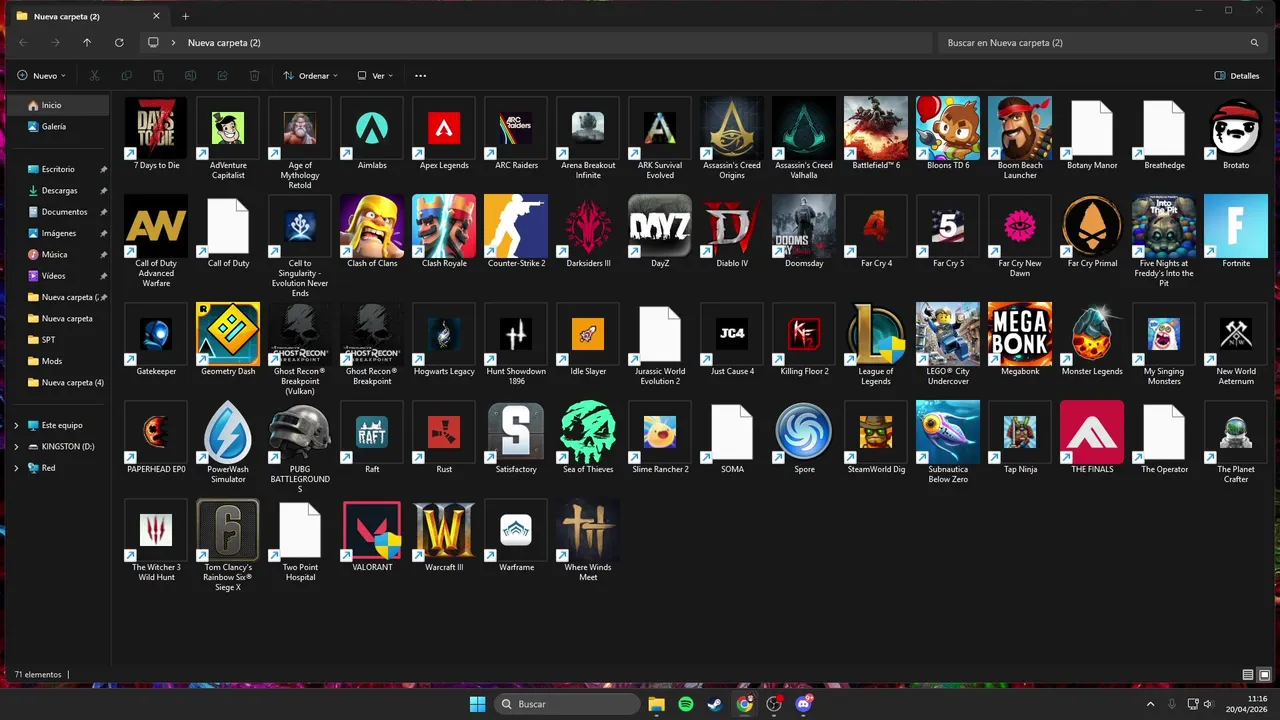Viewport: 1280px width, 720px height.
Task: Select the Brotato shortcut icon
Action: tap(1236, 128)
